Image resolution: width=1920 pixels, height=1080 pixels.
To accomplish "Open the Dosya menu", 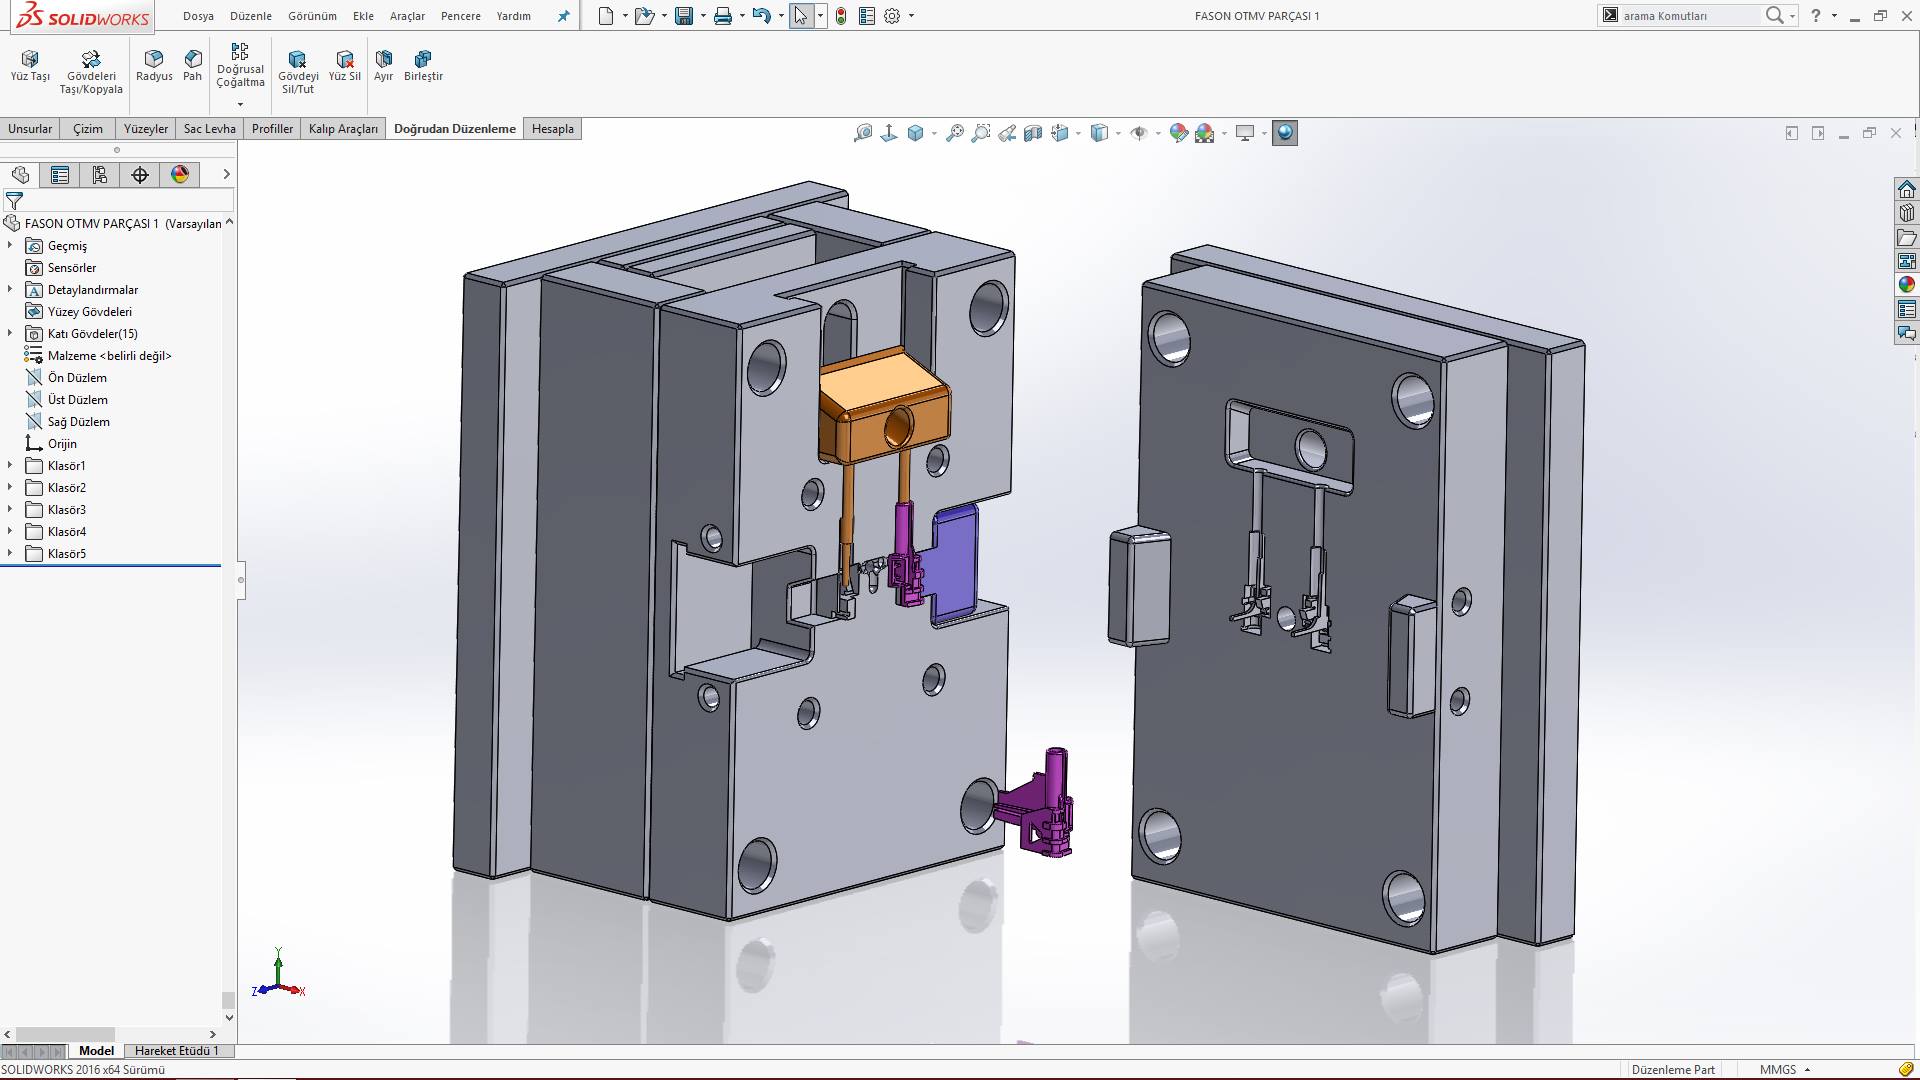I will (198, 16).
